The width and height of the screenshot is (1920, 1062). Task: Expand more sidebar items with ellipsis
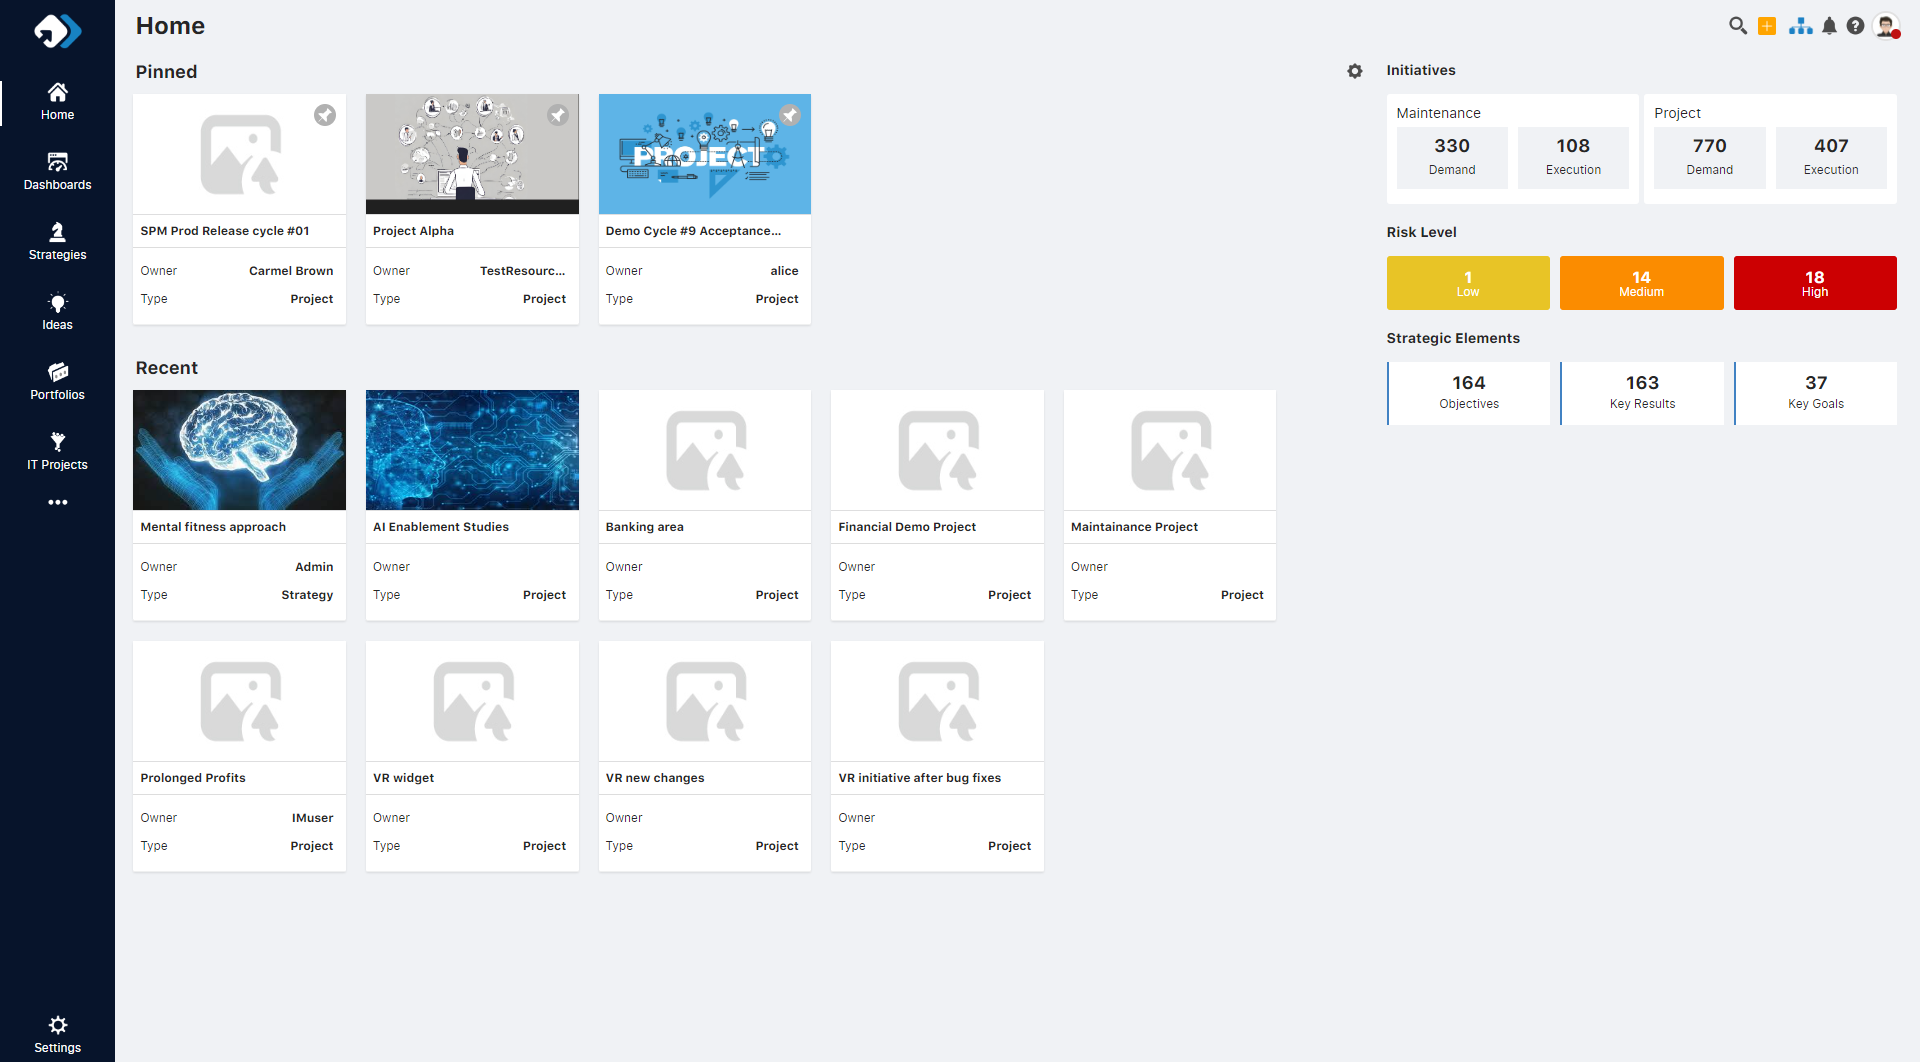pyautogui.click(x=58, y=502)
